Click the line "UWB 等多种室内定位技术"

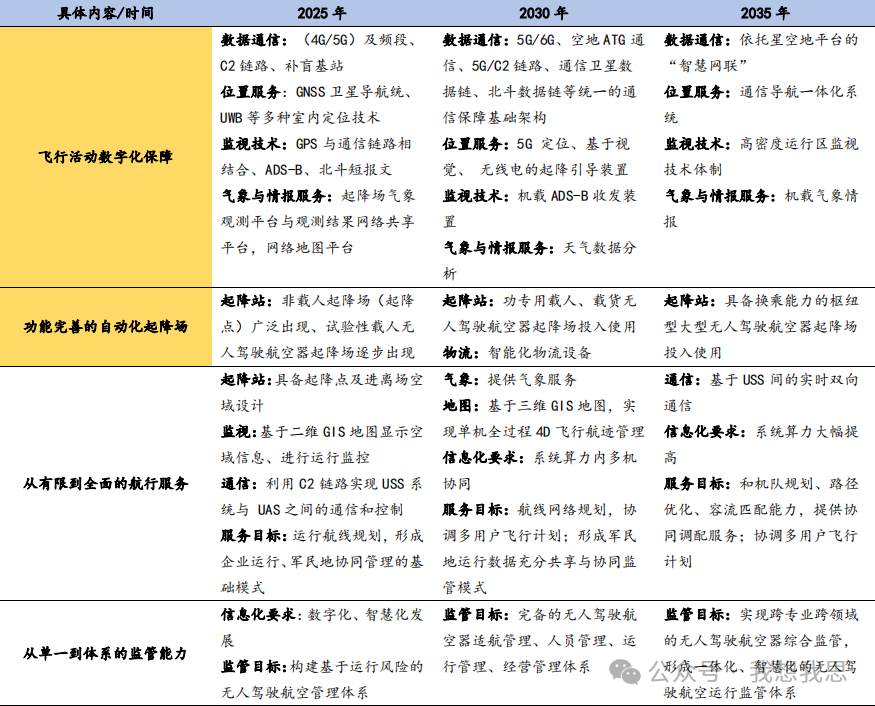point(300,118)
